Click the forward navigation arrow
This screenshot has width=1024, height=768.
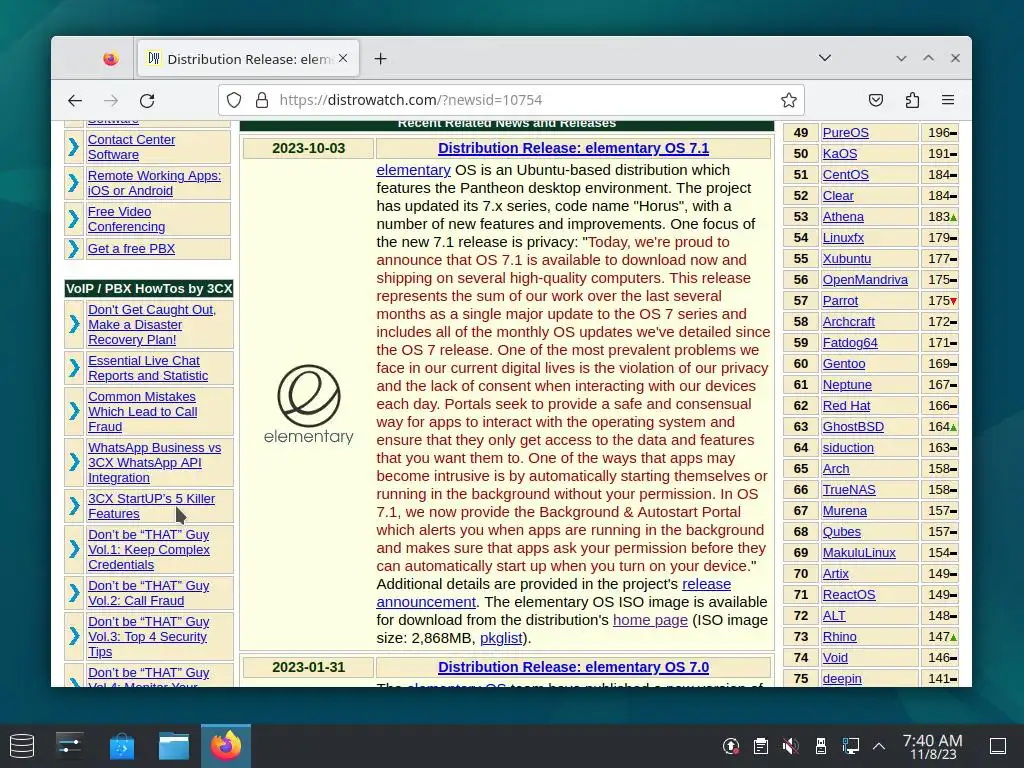111,101
